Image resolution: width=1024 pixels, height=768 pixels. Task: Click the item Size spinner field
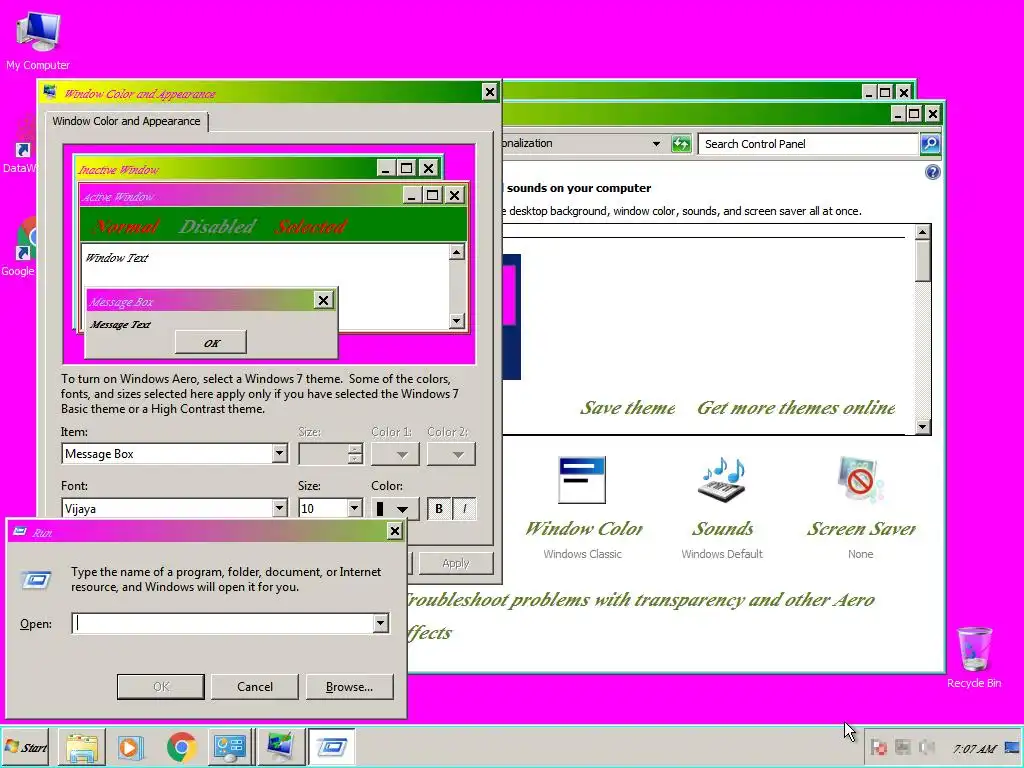(x=330, y=454)
